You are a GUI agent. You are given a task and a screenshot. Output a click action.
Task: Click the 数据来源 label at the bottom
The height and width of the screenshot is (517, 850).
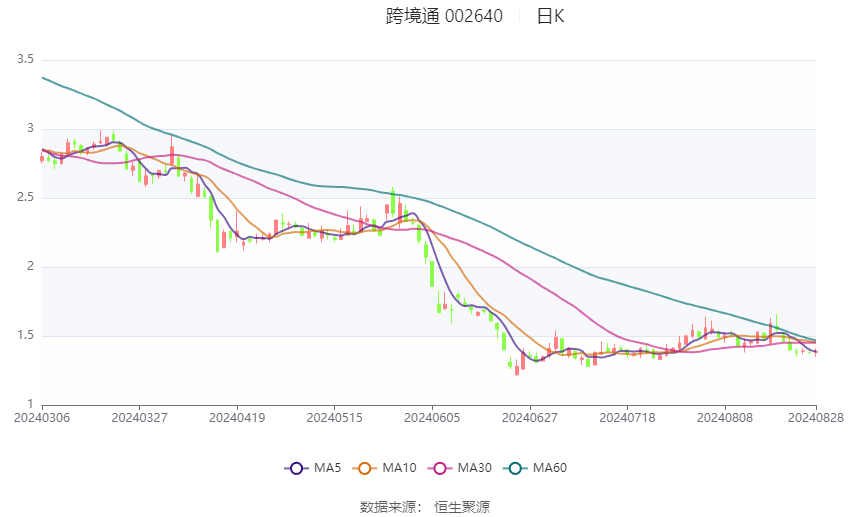[x=390, y=507]
